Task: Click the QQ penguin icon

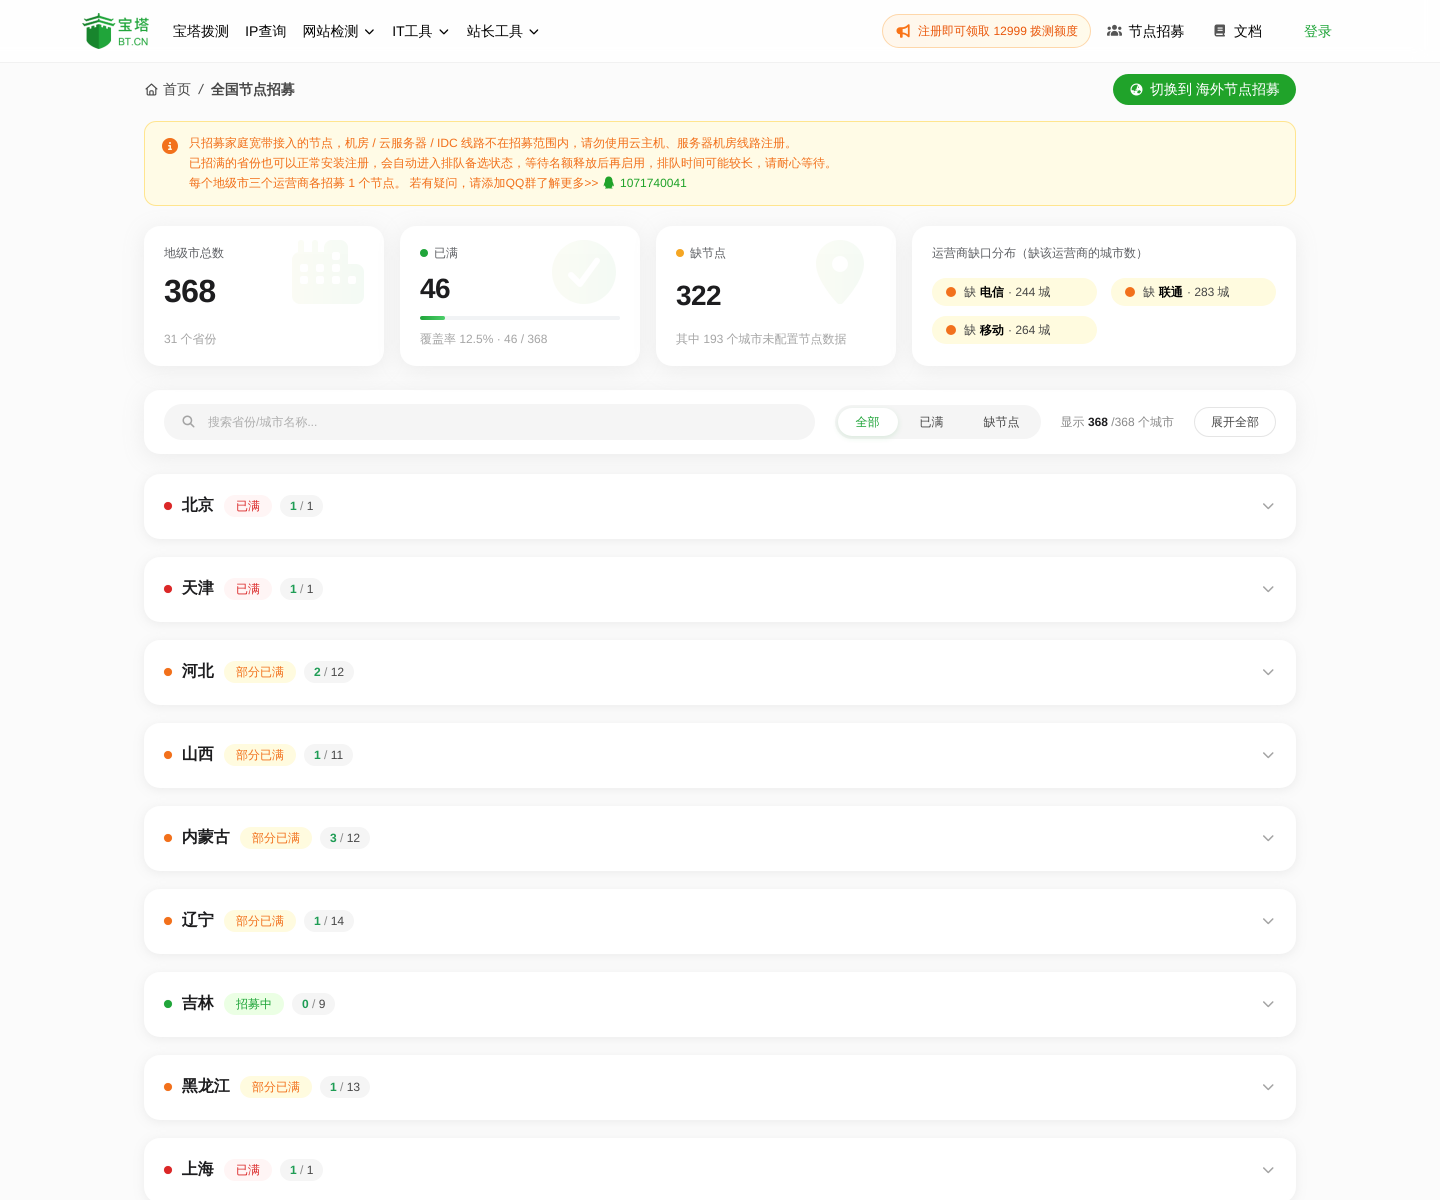Action: (x=609, y=183)
